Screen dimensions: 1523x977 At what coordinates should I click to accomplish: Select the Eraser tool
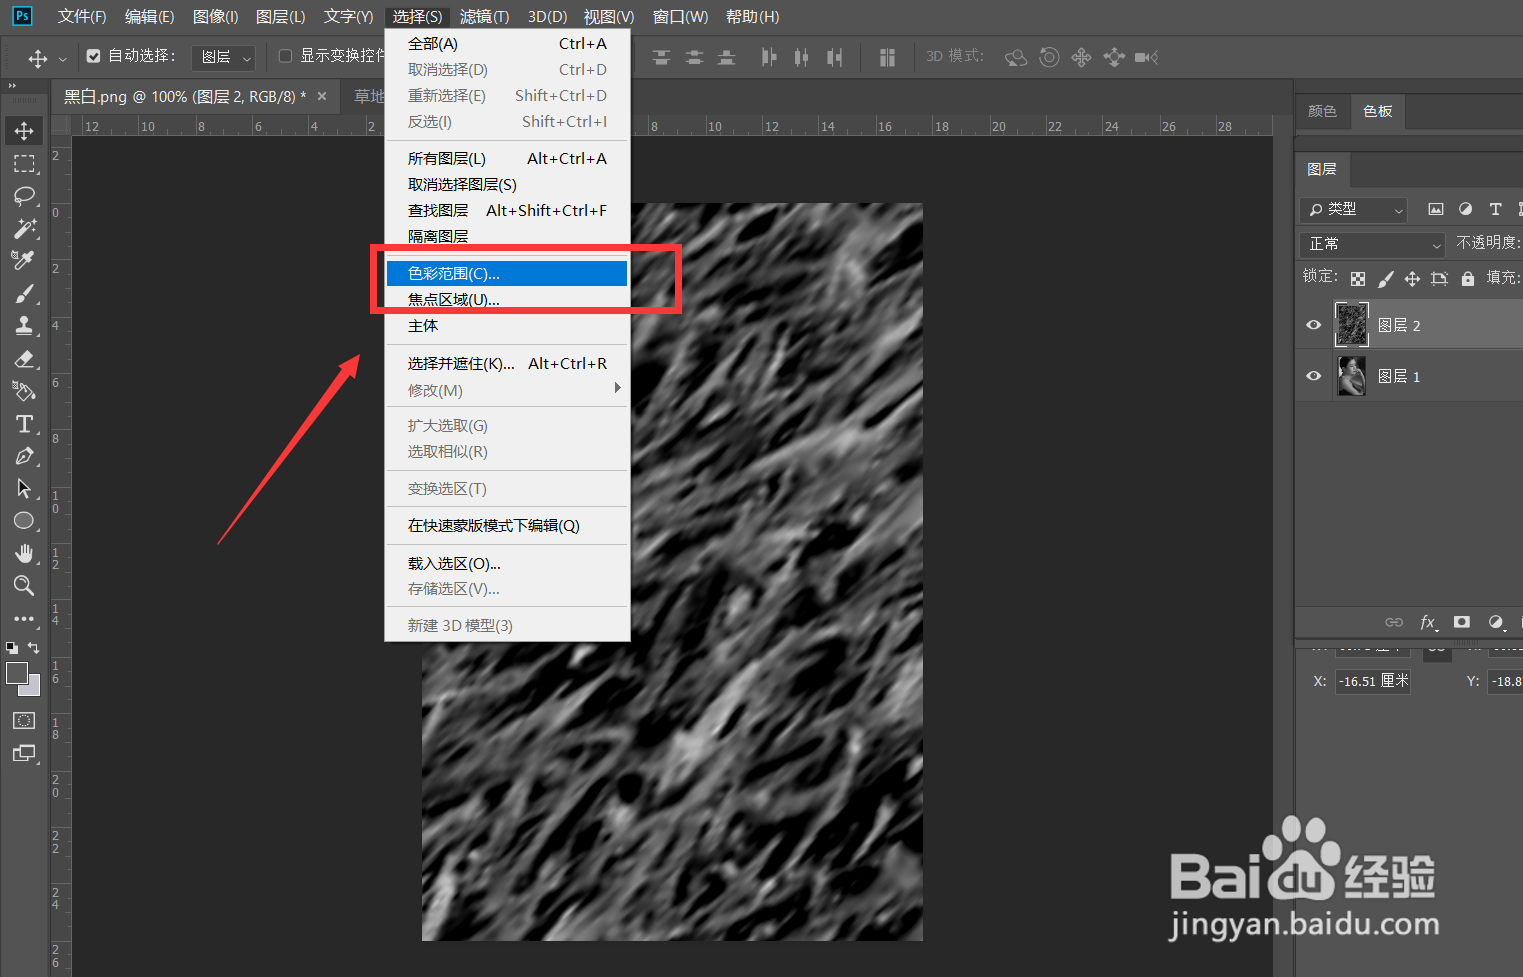24,359
